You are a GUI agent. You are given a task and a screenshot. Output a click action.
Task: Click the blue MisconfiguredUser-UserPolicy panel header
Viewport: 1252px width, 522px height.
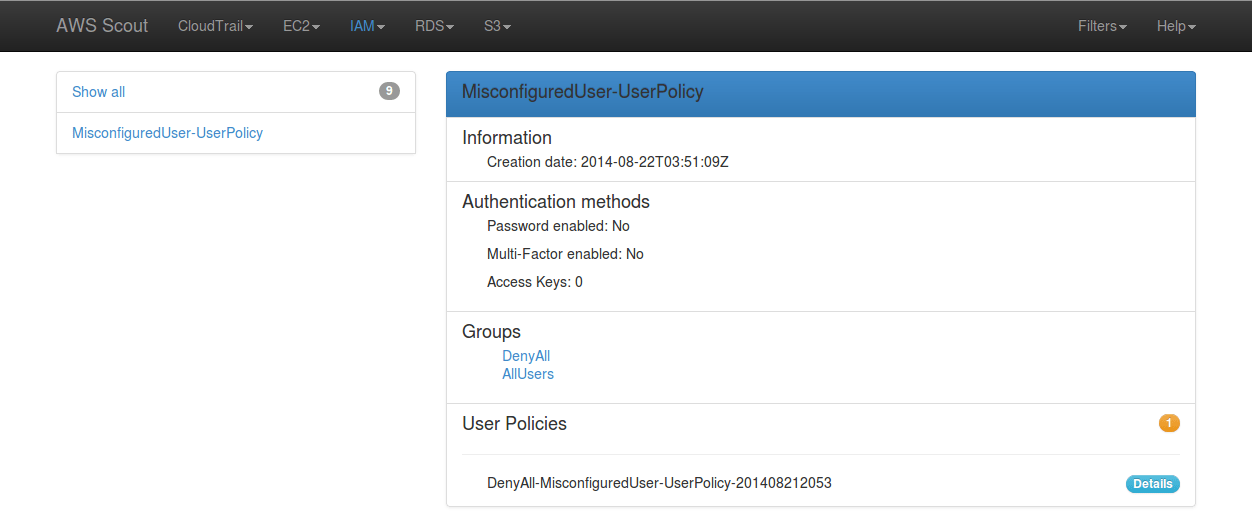coord(820,93)
